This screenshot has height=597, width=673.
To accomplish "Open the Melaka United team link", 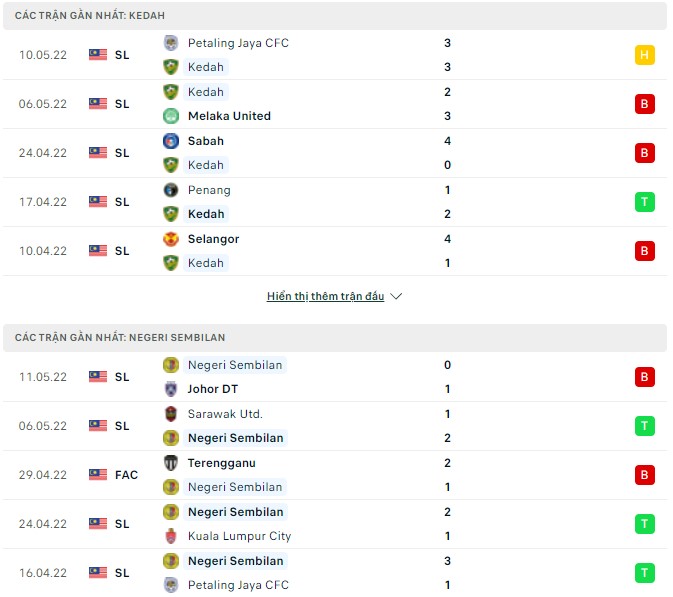I will click(229, 116).
